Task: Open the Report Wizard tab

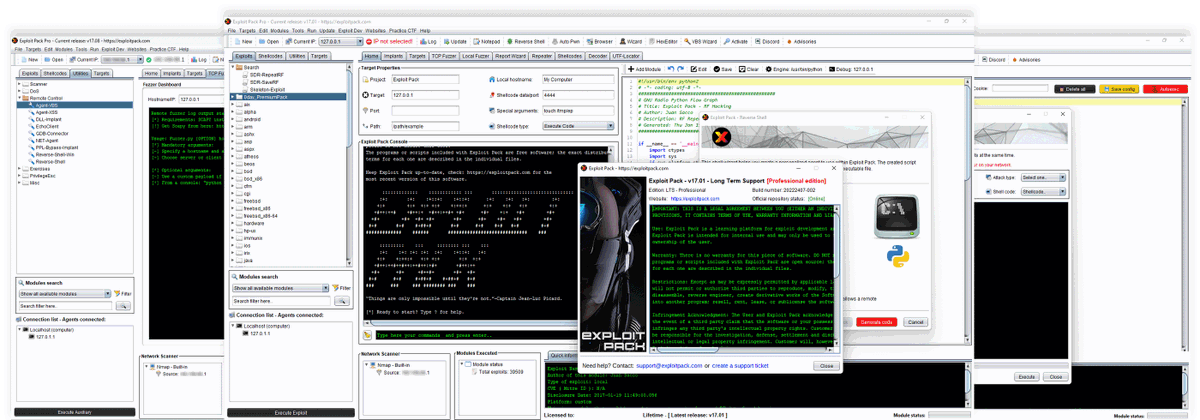Action: 510,56
